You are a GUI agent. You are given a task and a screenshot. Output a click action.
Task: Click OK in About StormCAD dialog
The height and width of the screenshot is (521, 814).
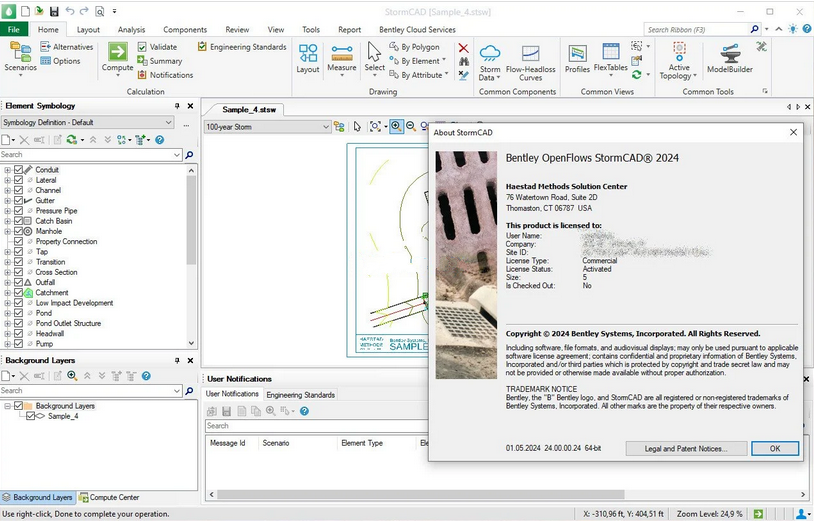[775, 448]
